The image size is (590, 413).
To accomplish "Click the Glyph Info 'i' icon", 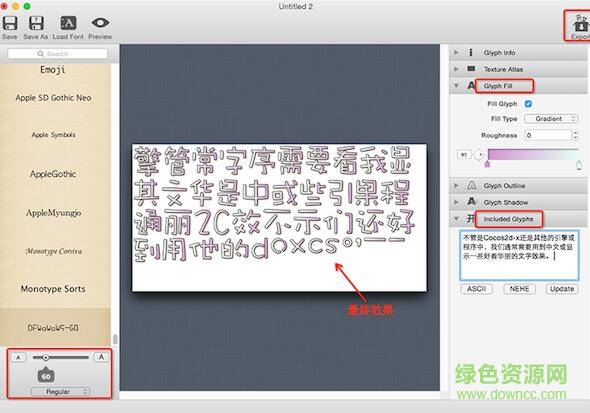I will [471, 53].
